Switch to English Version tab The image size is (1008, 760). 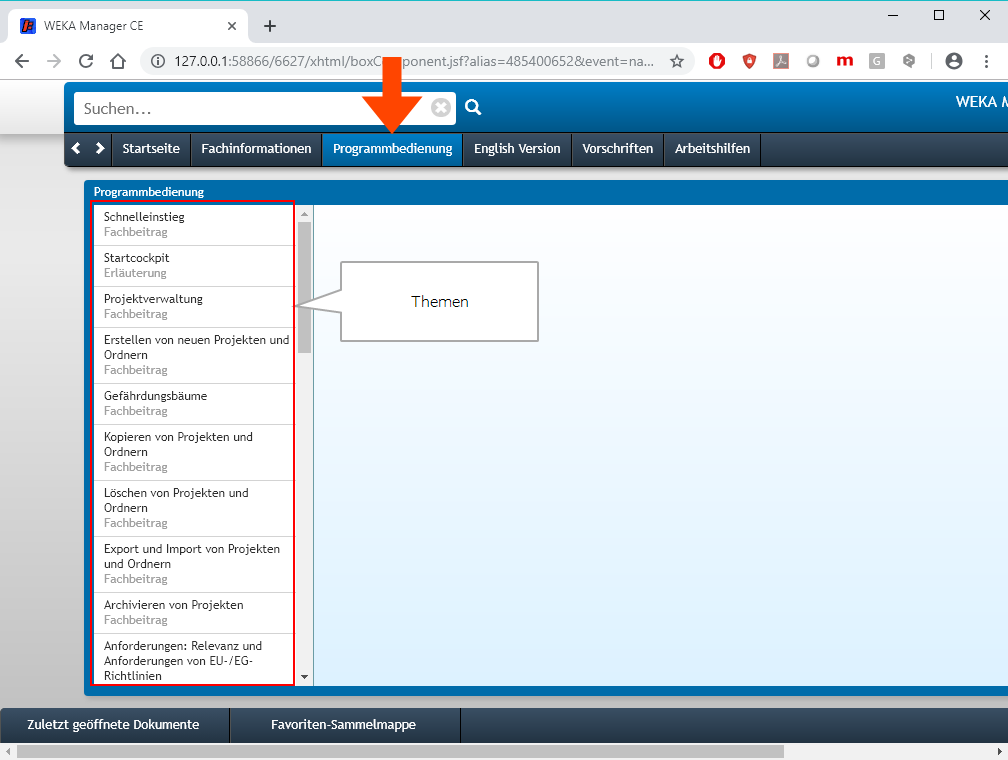pyautogui.click(x=517, y=149)
